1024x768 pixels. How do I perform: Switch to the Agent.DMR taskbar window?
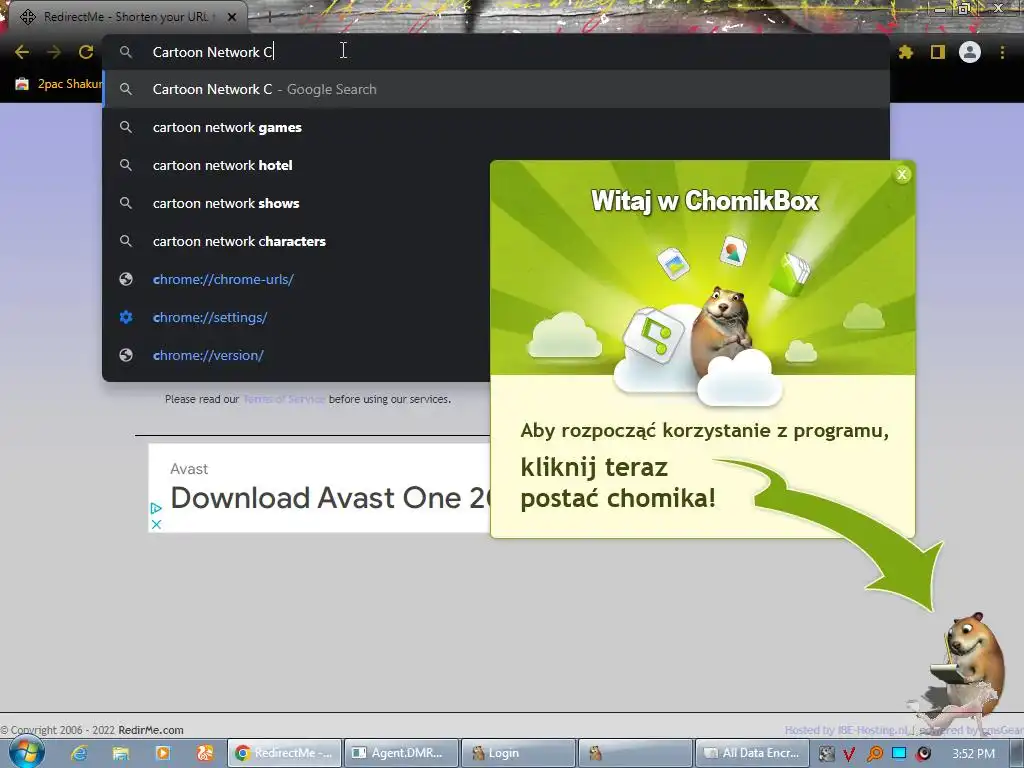point(401,753)
